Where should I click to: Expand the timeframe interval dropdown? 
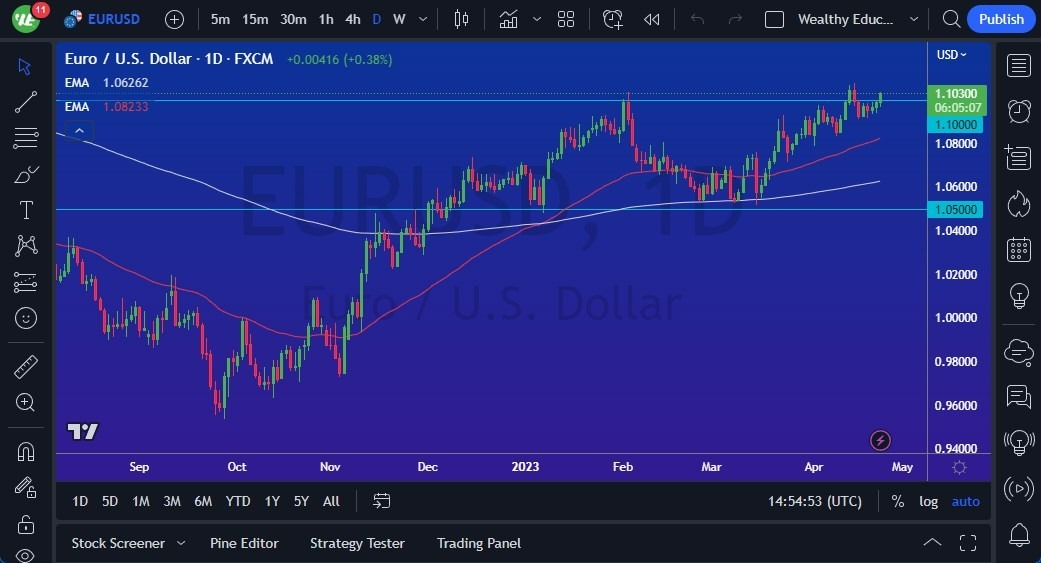coord(423,19)
